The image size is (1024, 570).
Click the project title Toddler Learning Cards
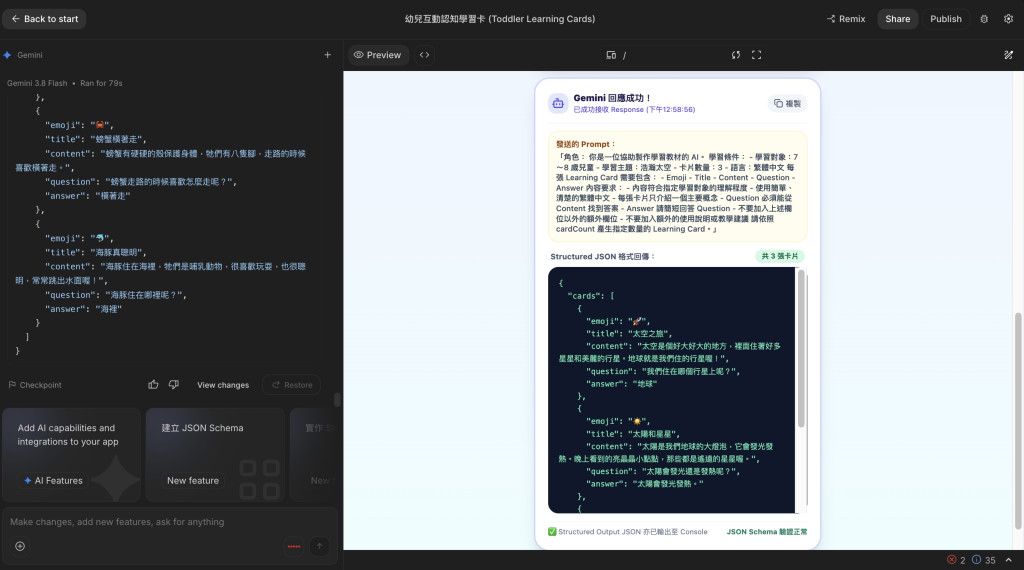(500, 19)
